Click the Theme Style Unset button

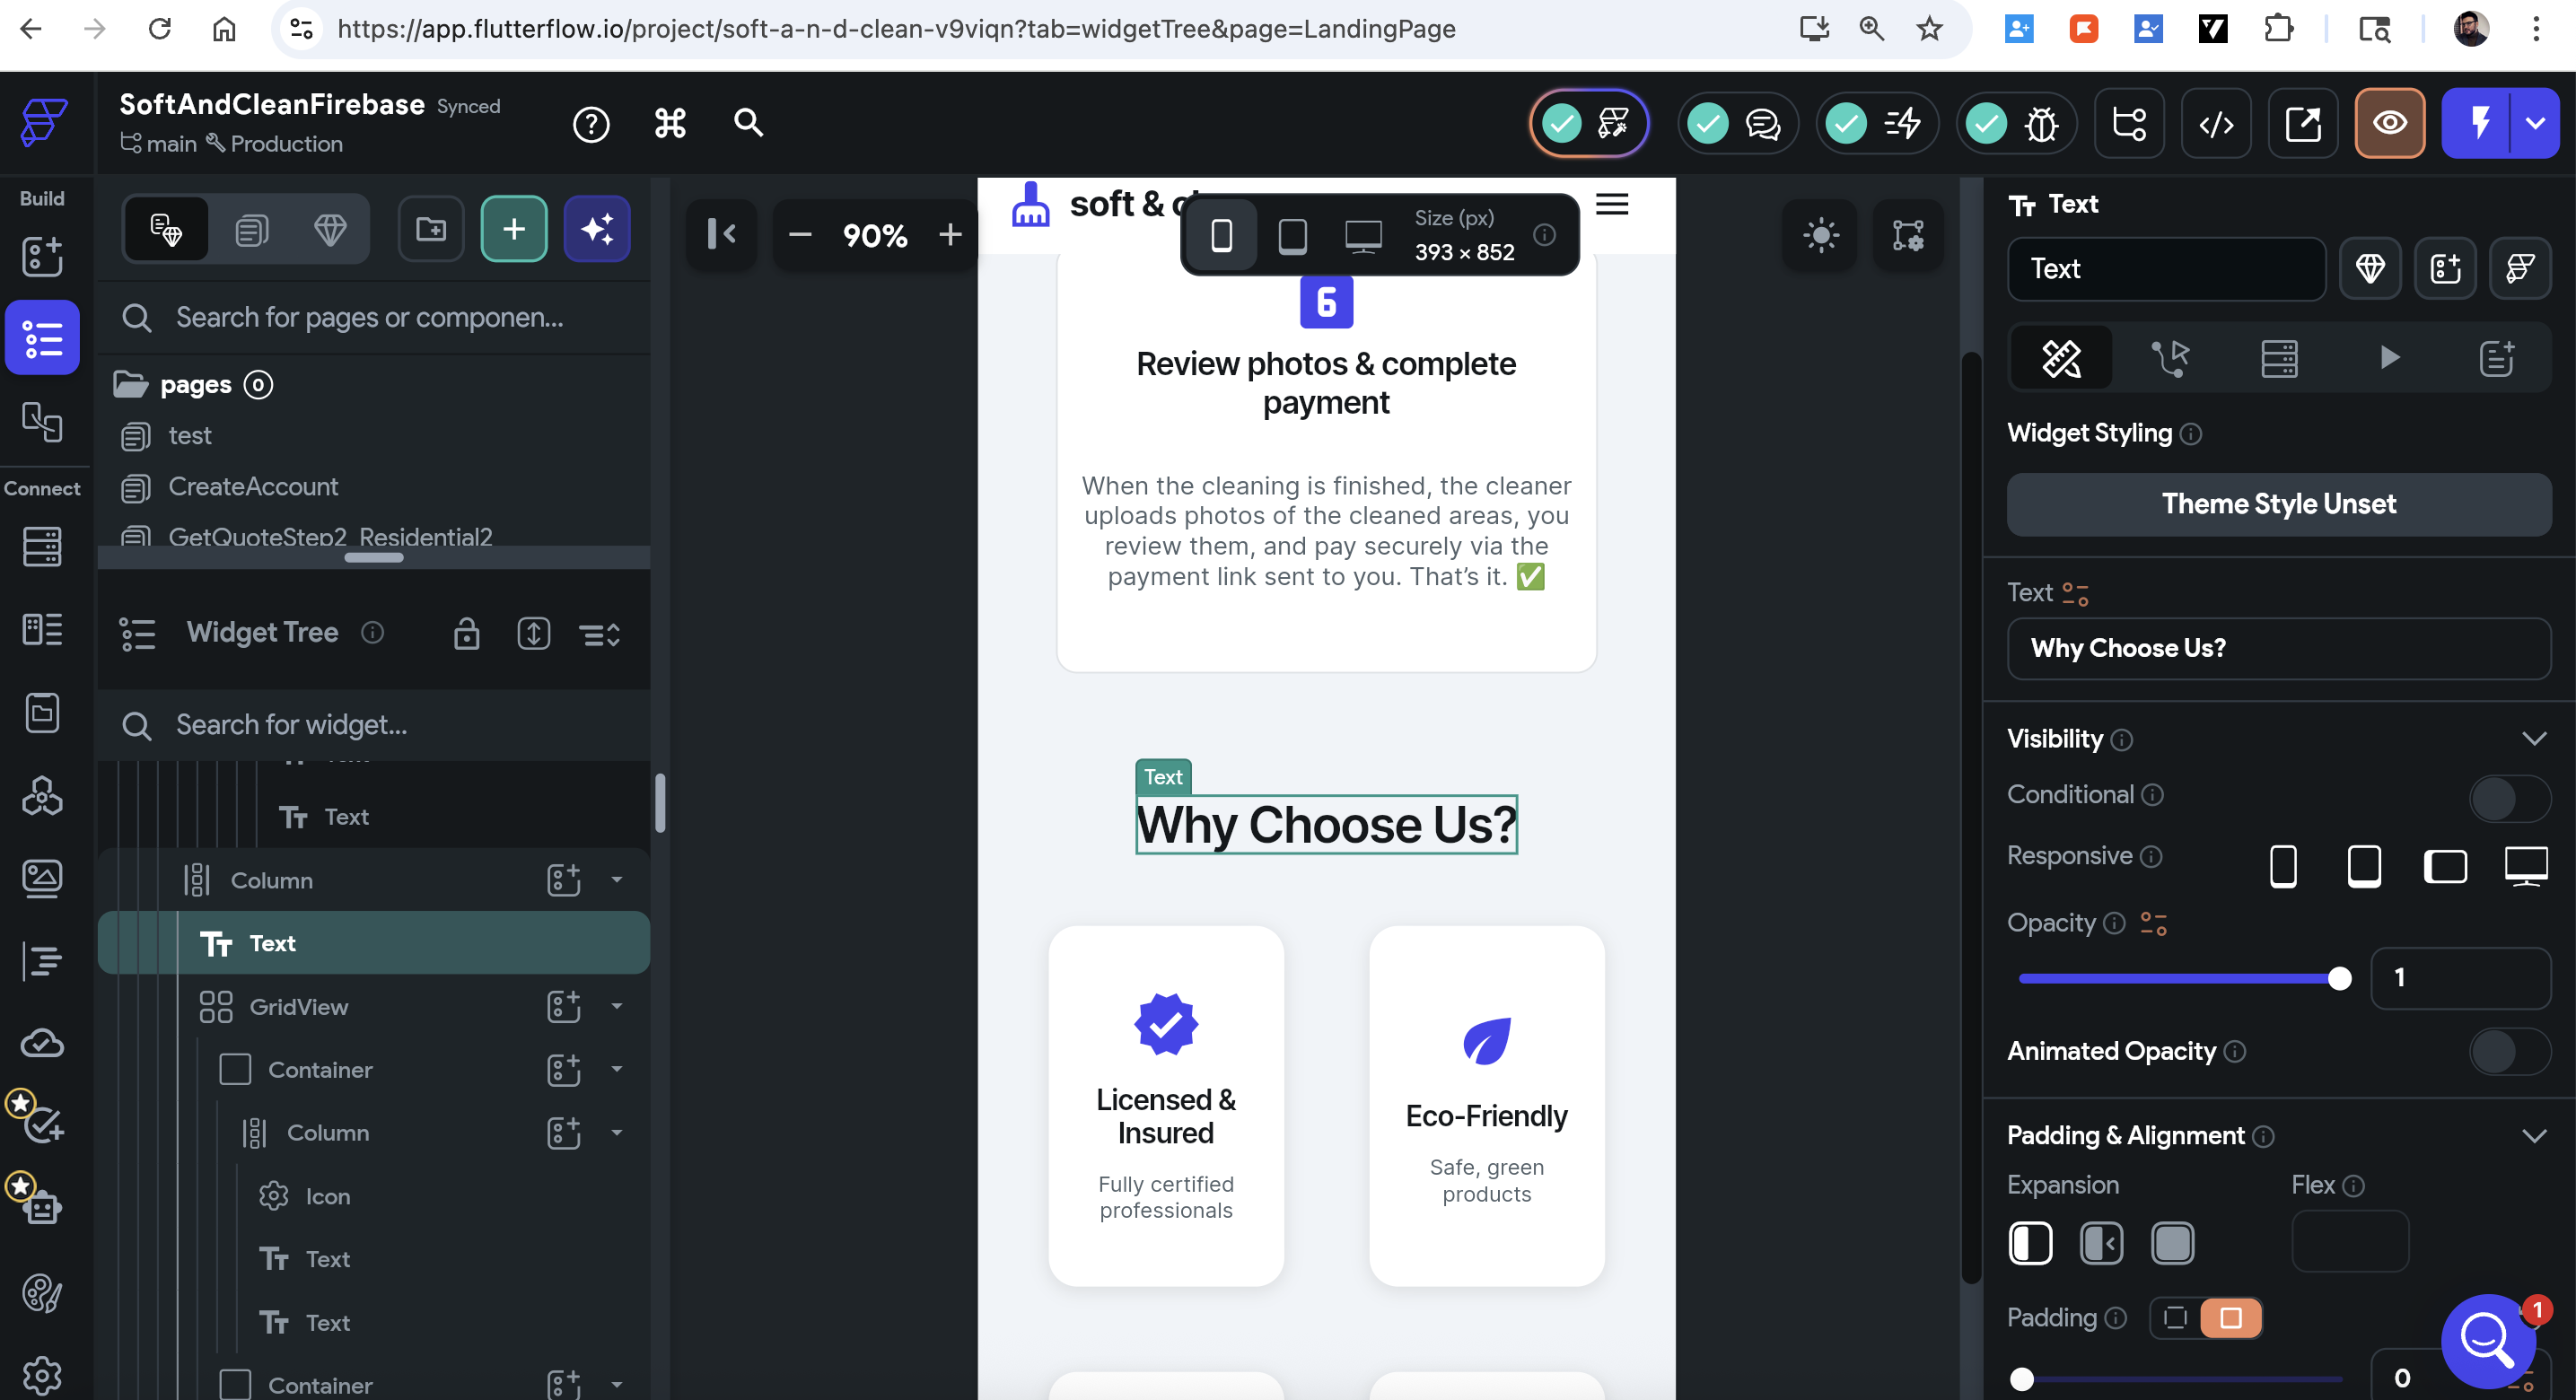tap(2278, 504)
